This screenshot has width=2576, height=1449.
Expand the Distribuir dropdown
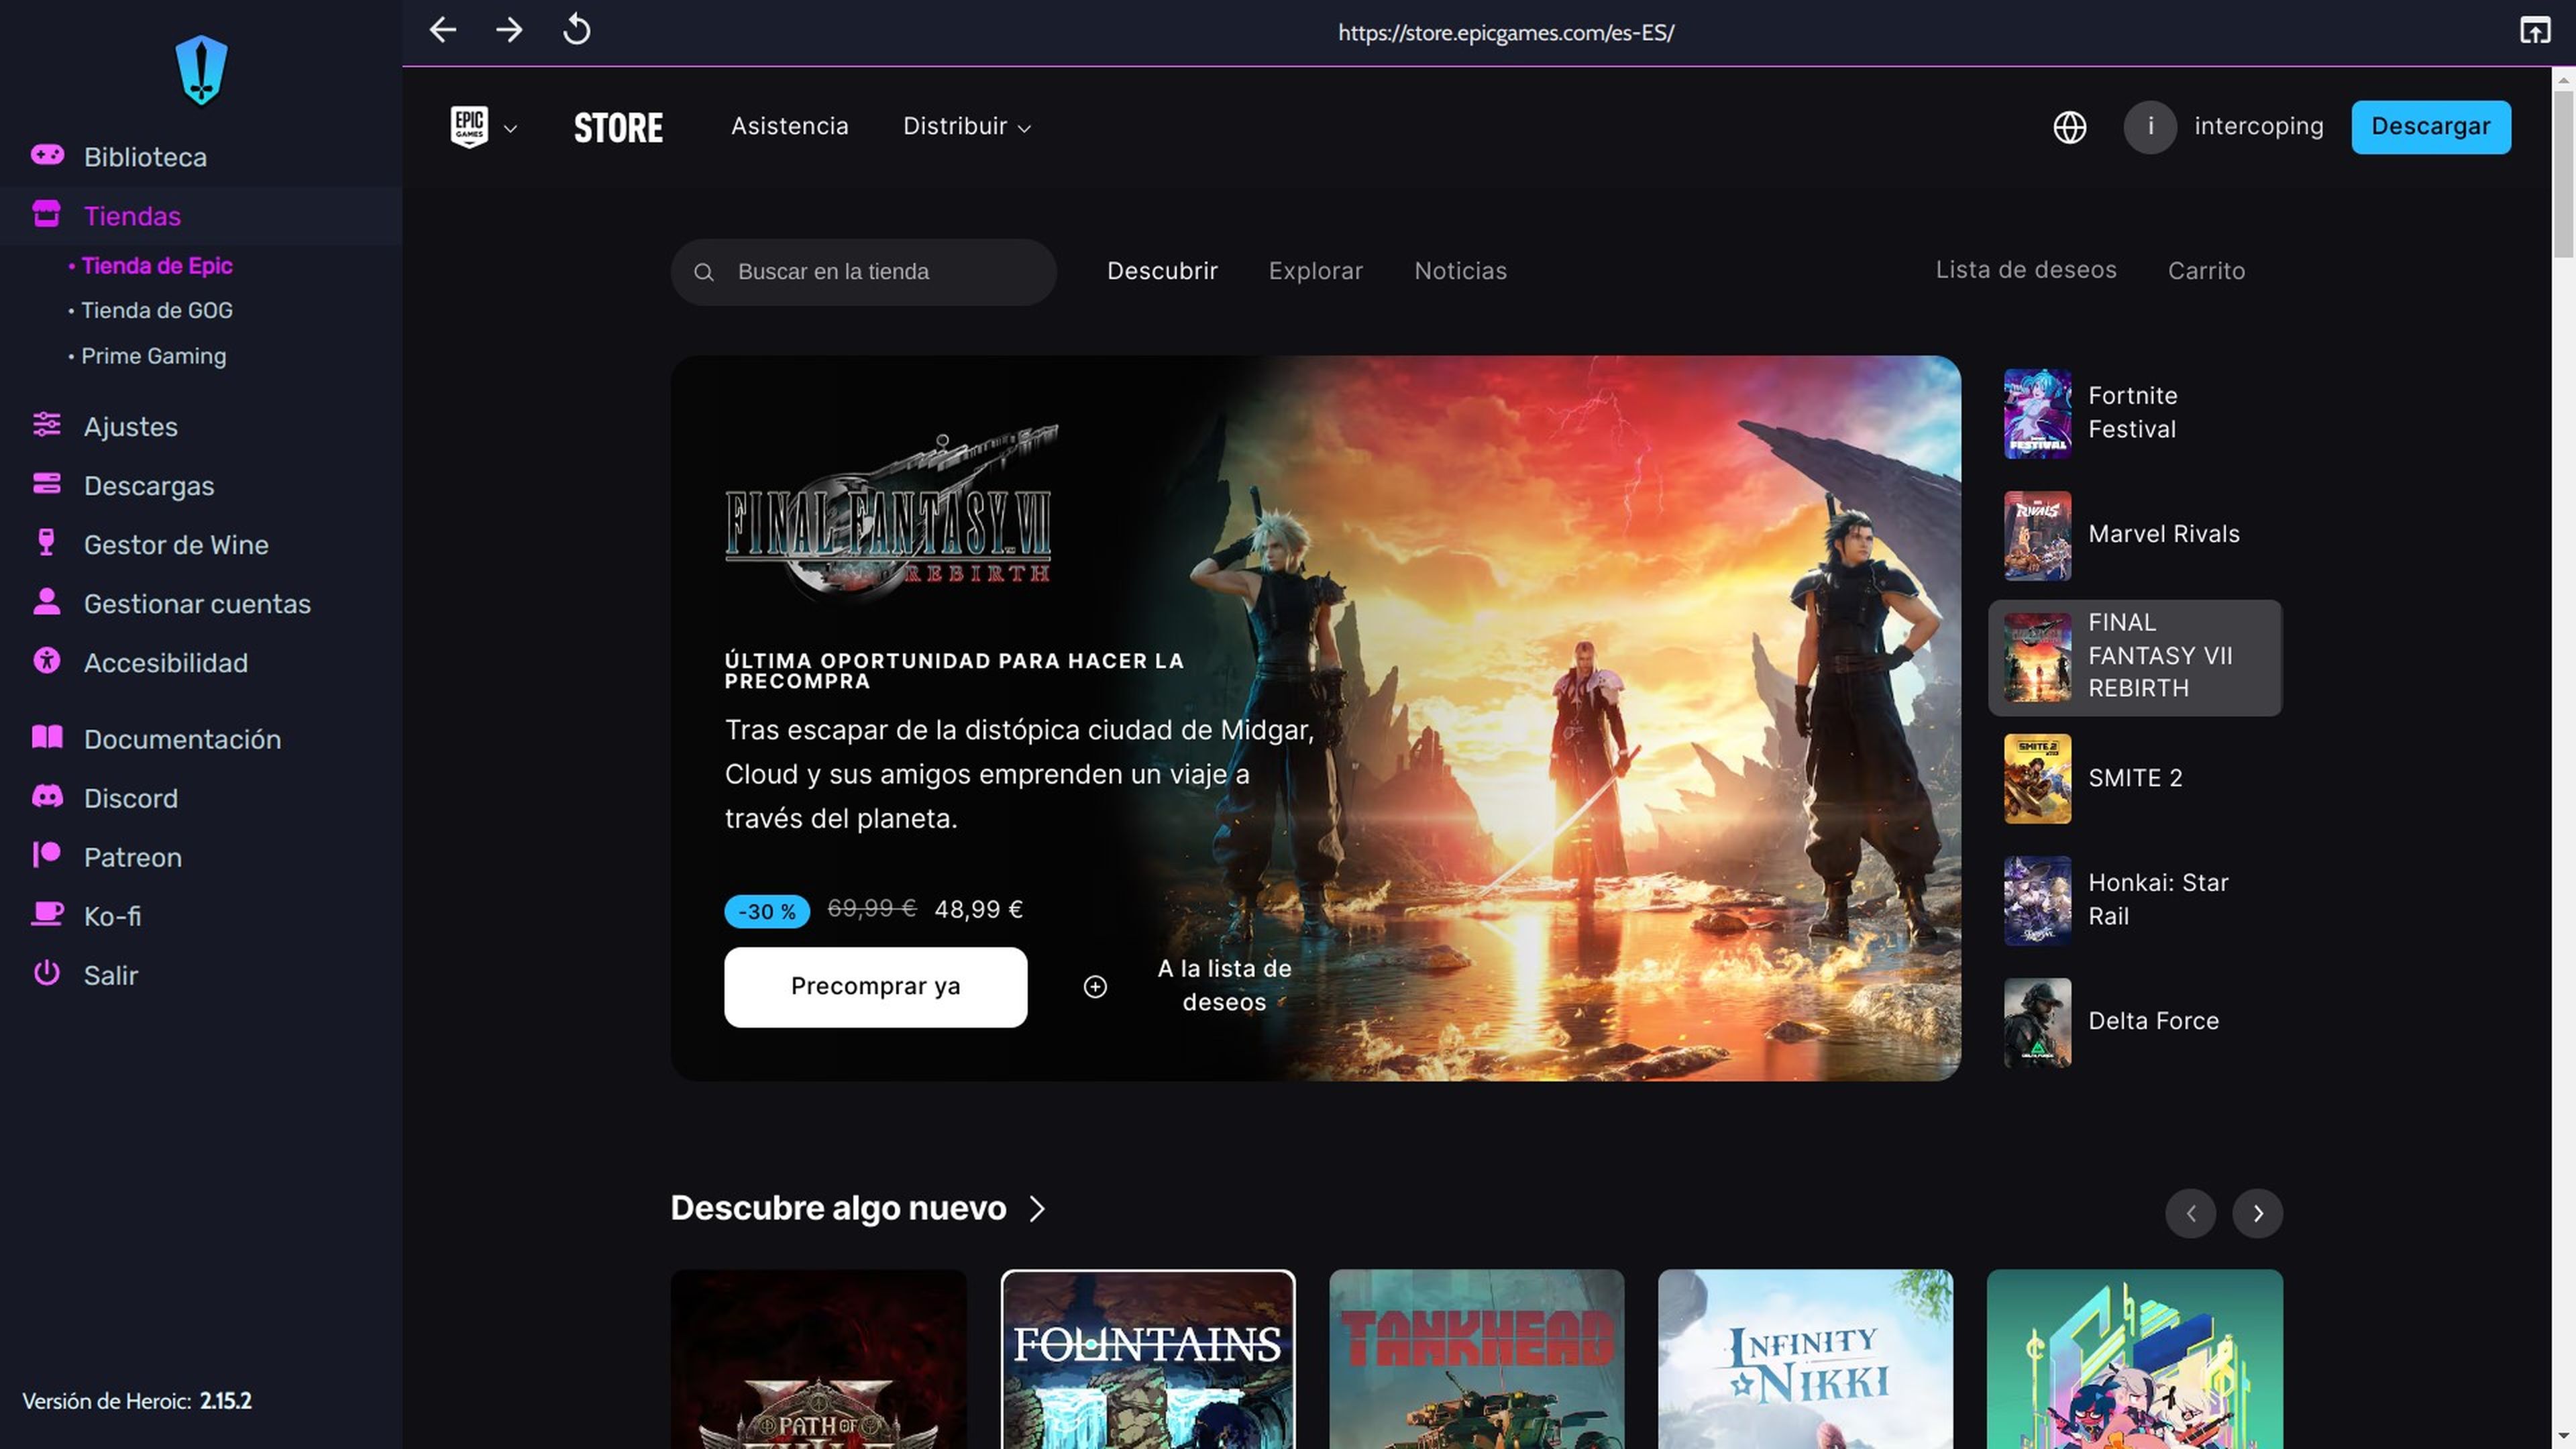click(x=967, y=127)
